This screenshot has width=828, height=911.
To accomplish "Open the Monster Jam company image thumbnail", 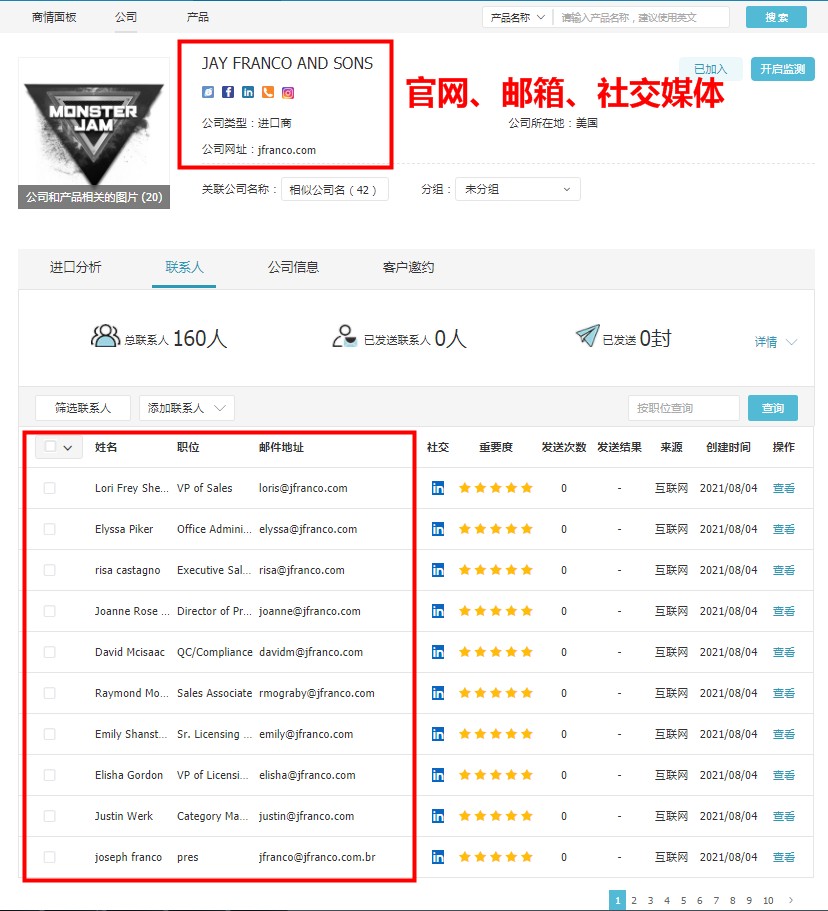I will [94, 133].
